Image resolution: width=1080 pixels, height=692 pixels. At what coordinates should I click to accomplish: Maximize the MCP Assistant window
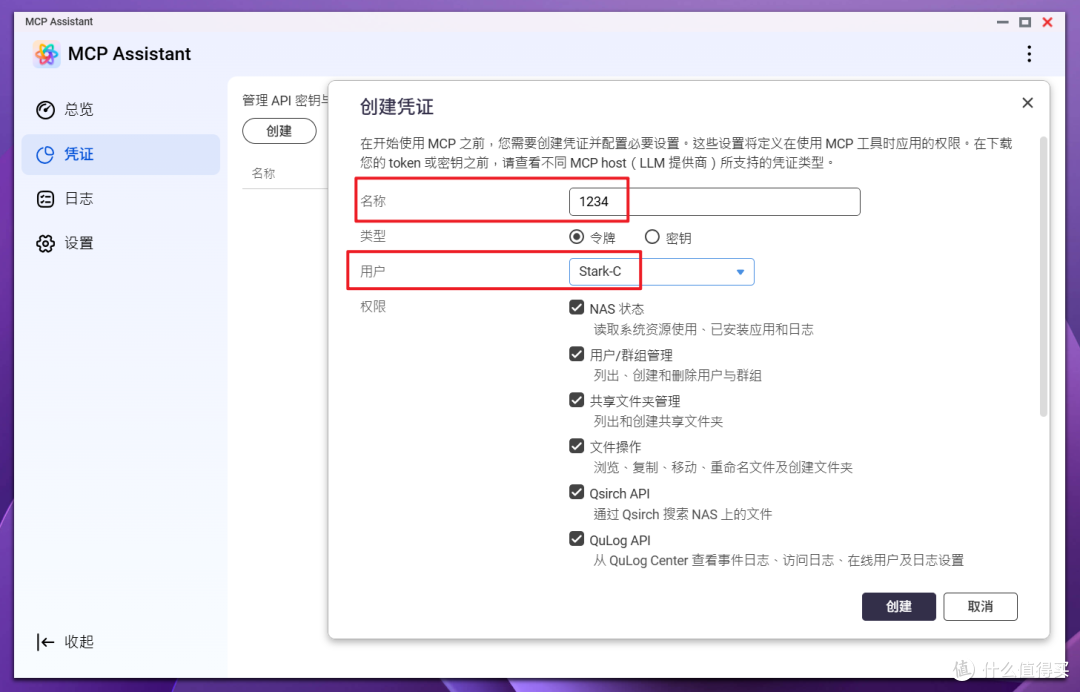tap(1025, 22)
